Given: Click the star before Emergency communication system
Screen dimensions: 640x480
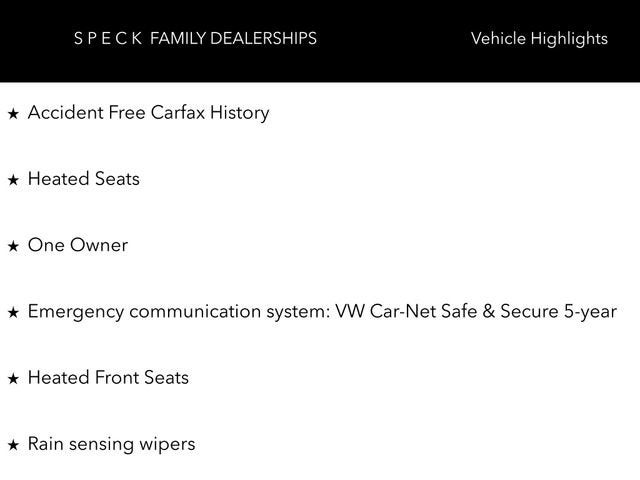Looking at the screenshot, I should [x=13, y=313].
